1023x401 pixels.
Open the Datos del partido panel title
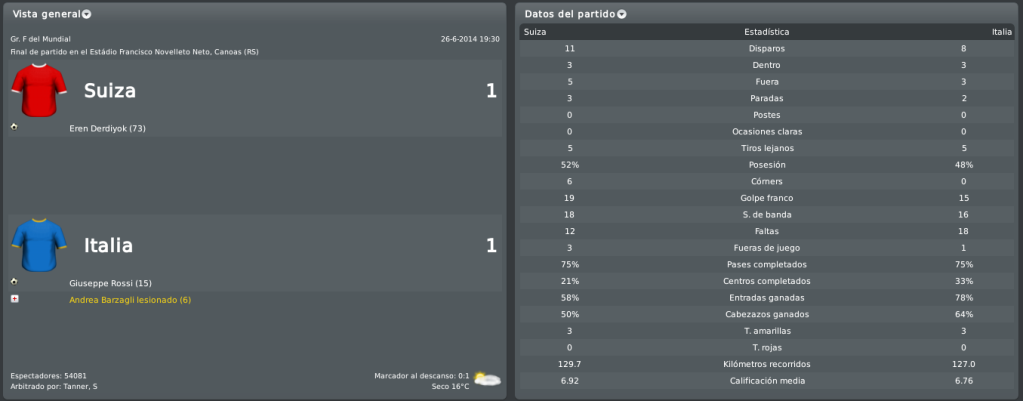570,14
